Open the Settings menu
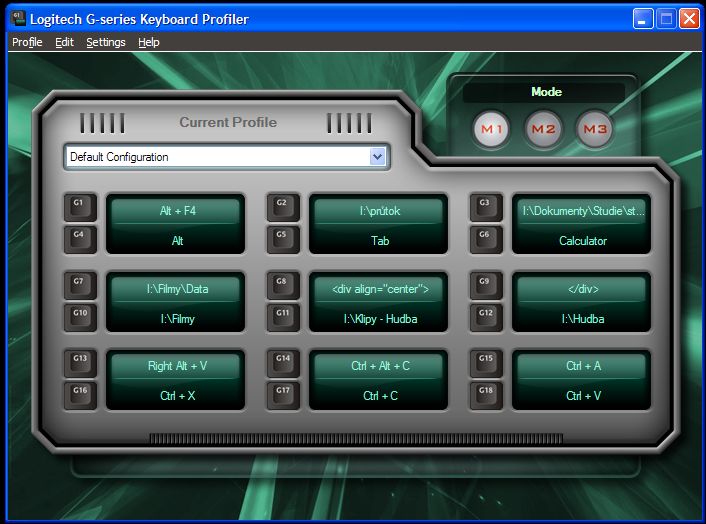 click(106, 42)
